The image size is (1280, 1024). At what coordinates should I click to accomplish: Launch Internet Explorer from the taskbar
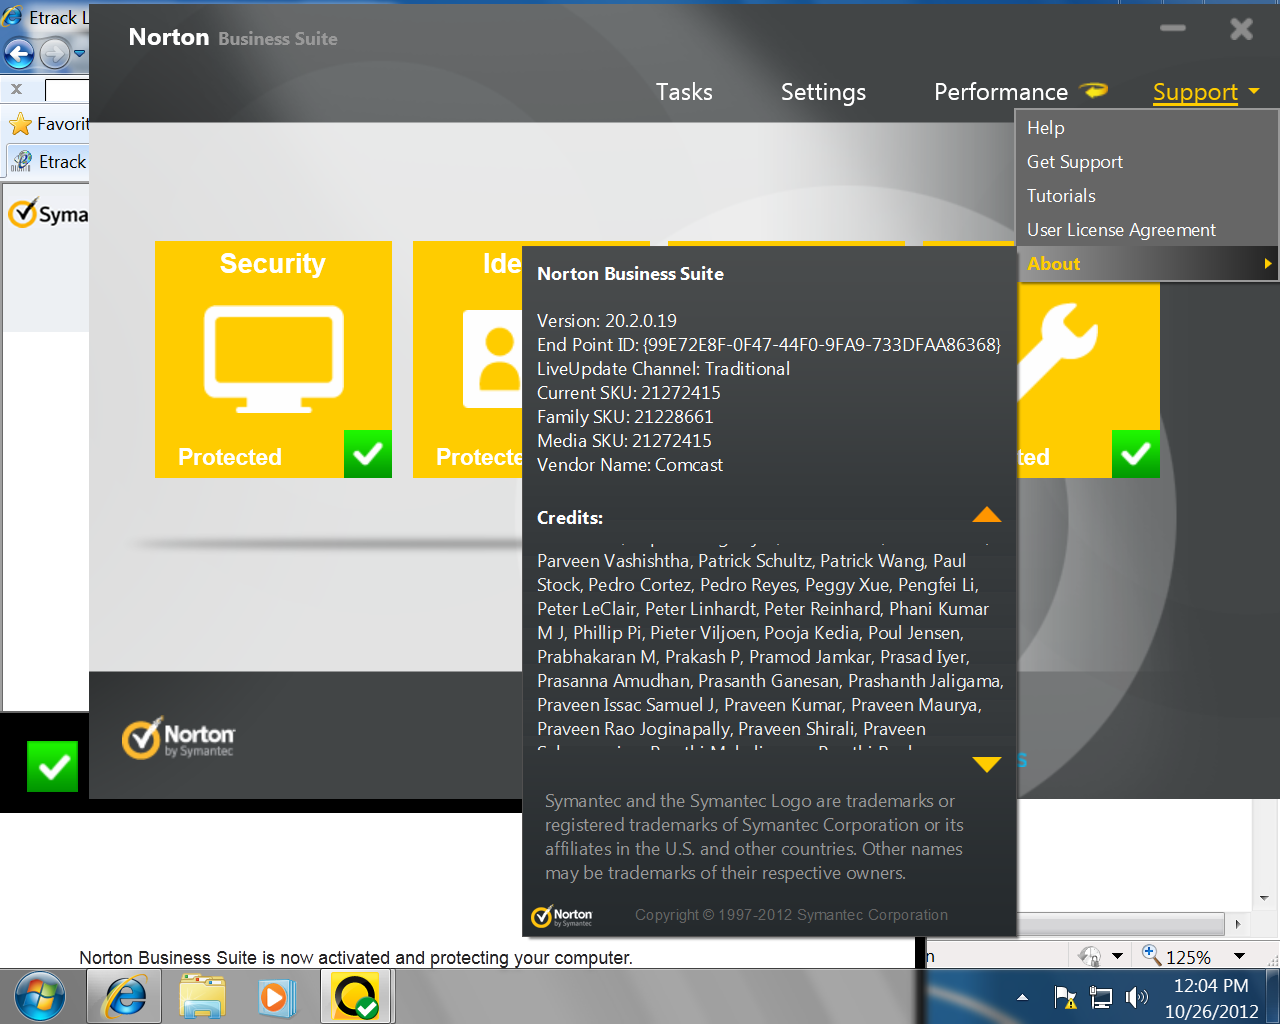coord(124,997)
